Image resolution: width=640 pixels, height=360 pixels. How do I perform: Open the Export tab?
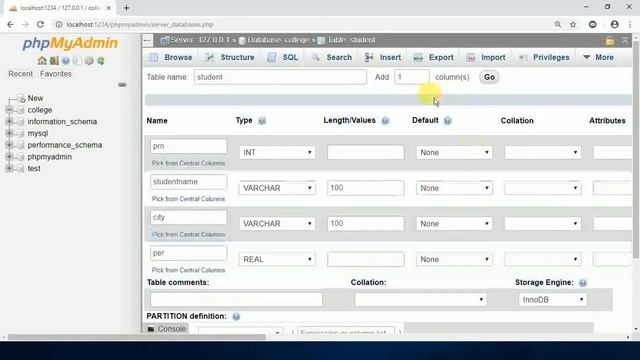433,58
